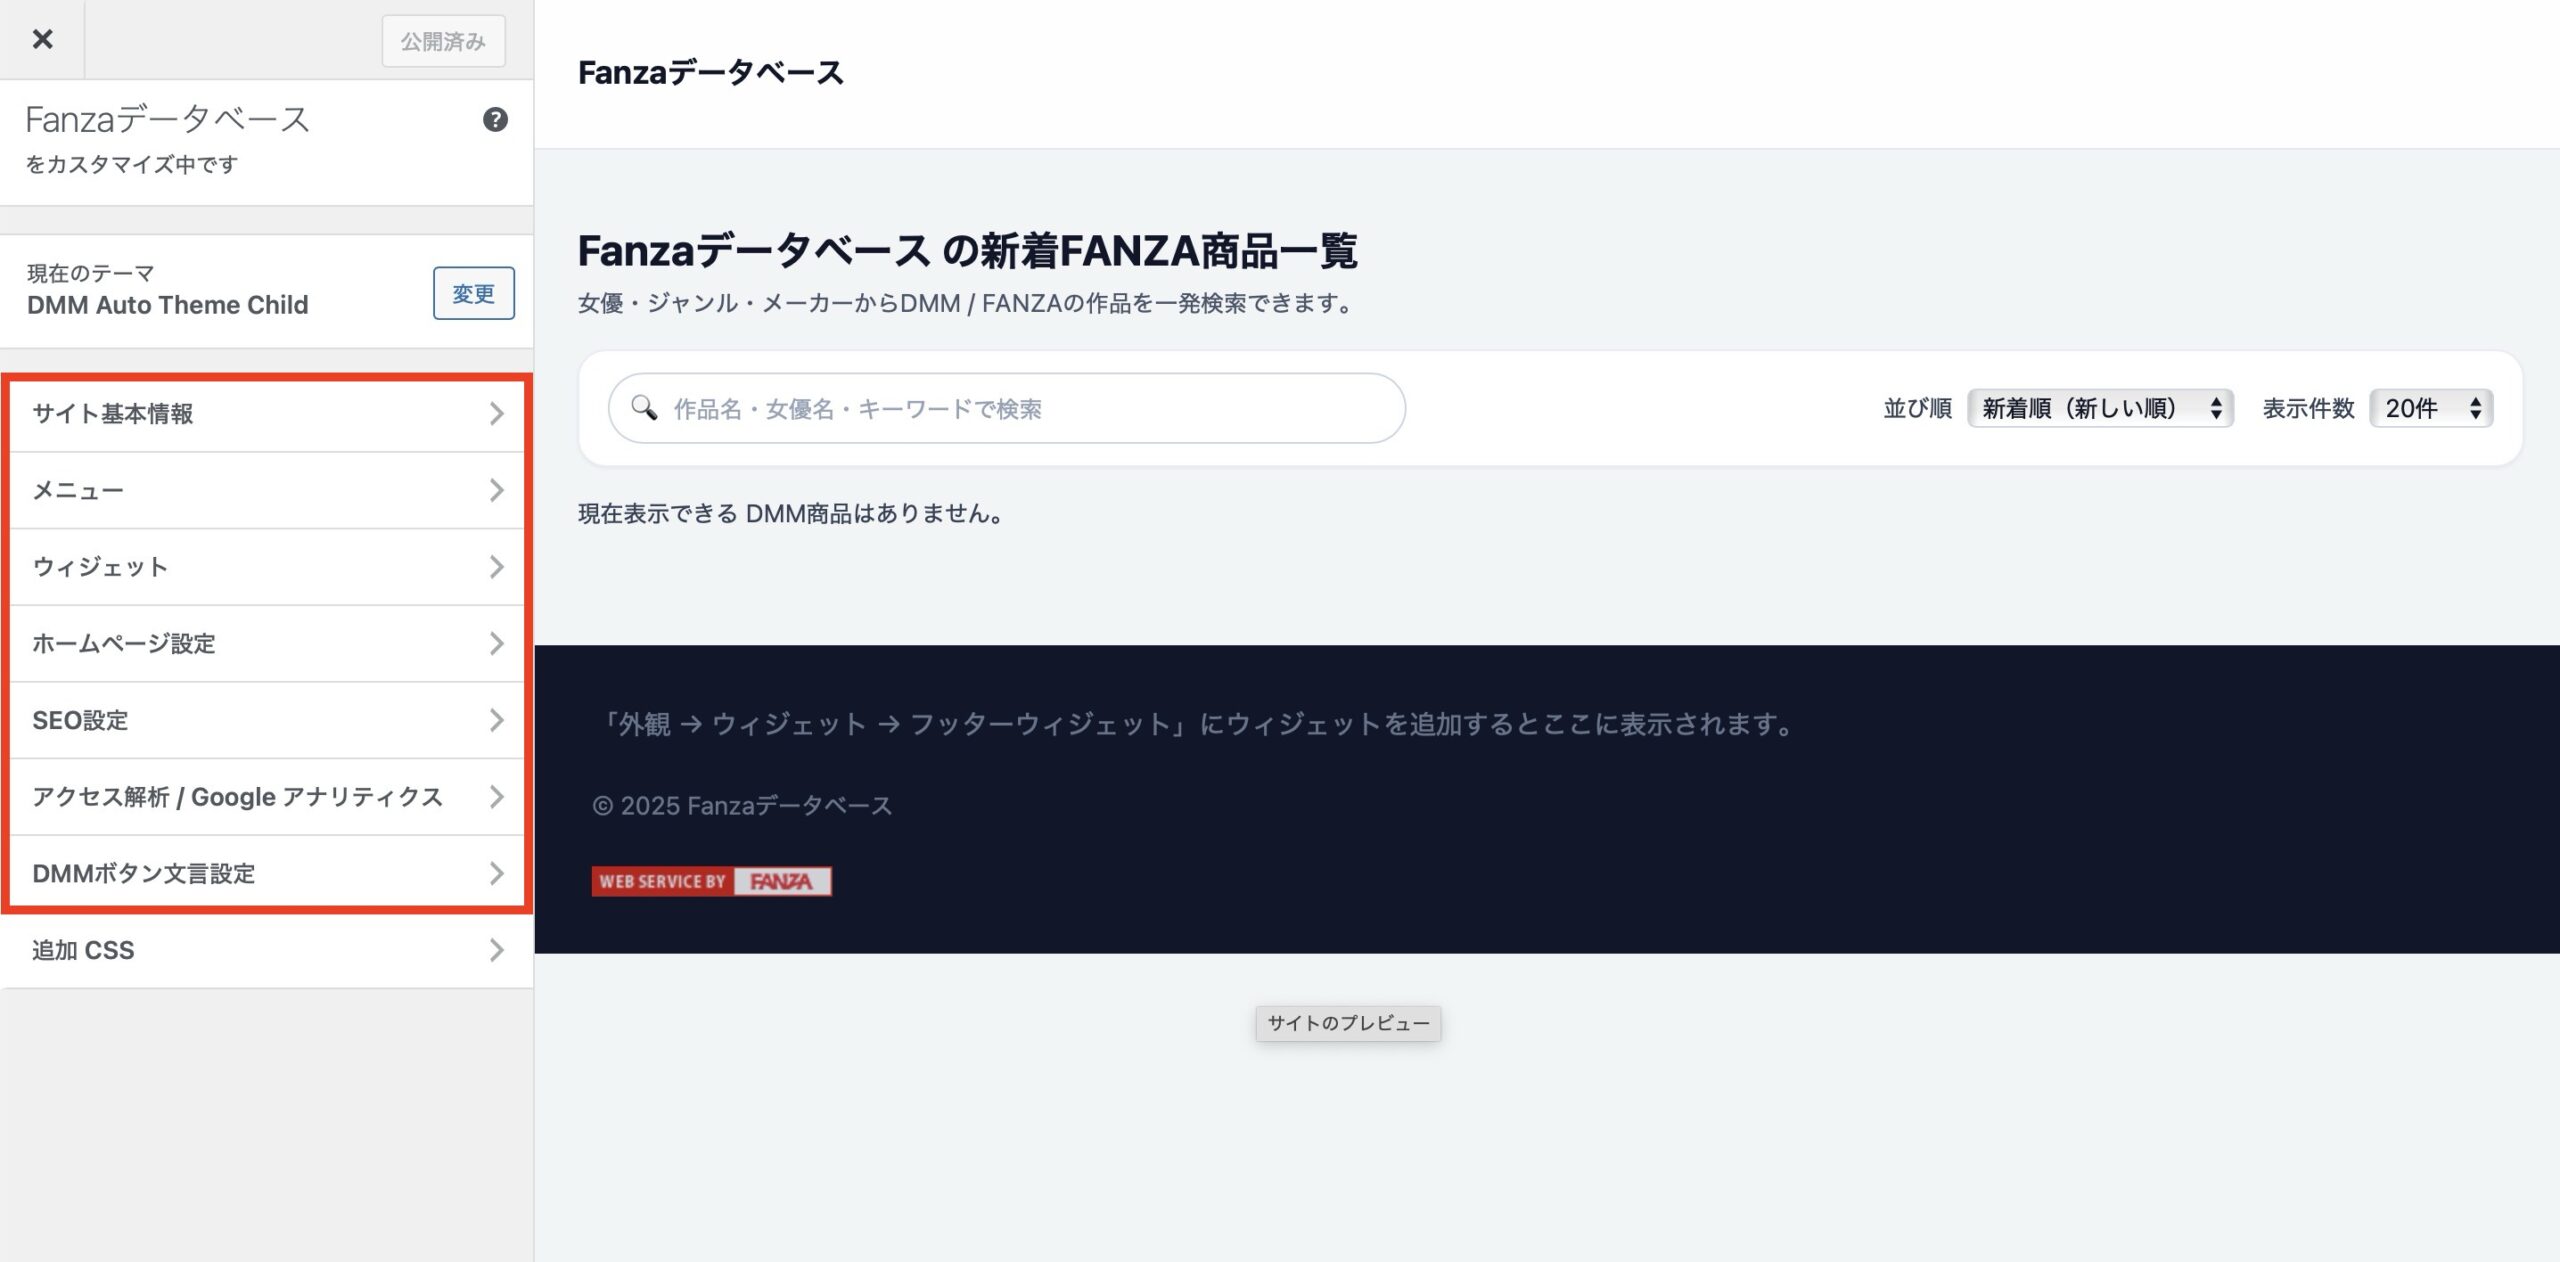Click the chevron beside ウィジェット

pyautogui.click(x=497, y=567)
